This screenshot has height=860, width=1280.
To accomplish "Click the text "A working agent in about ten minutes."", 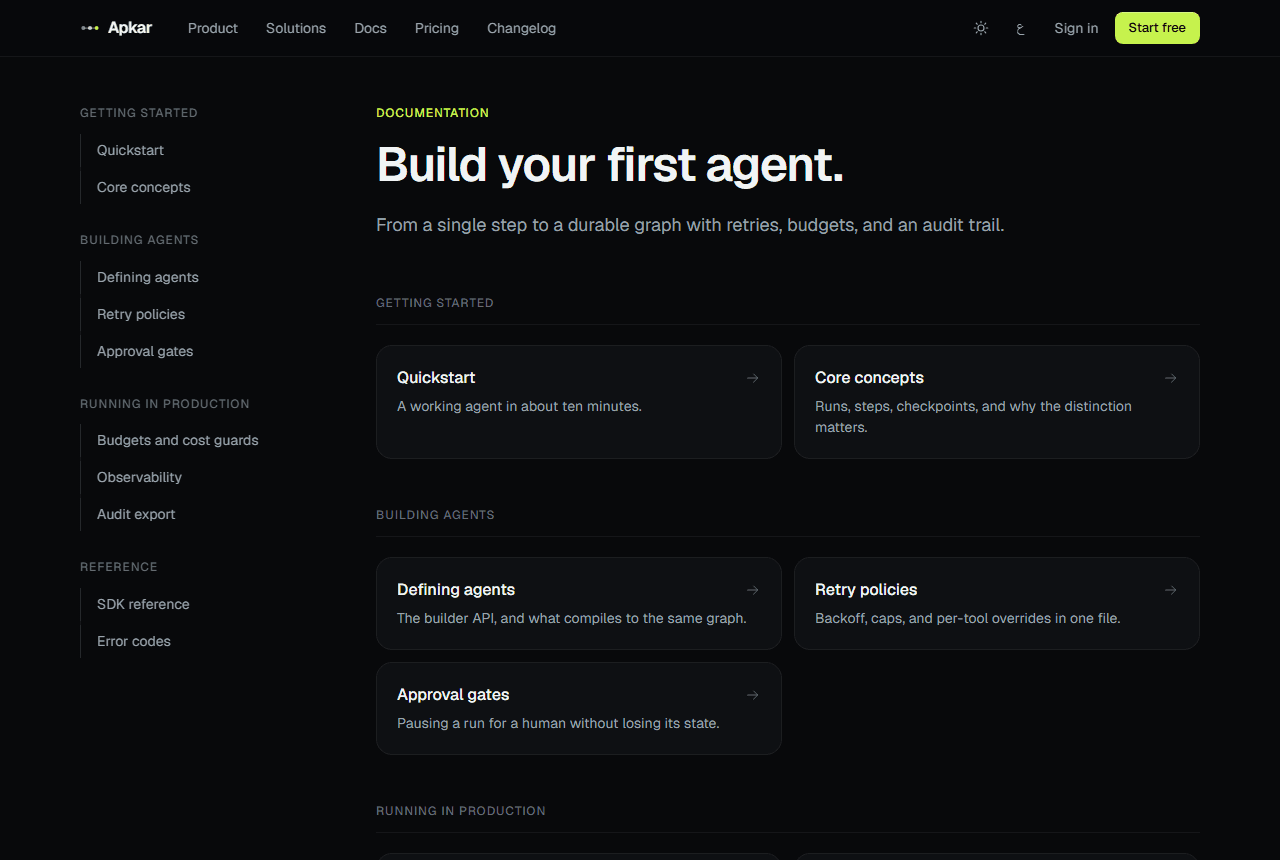I will pyautogui.click(x=519, y=406).
